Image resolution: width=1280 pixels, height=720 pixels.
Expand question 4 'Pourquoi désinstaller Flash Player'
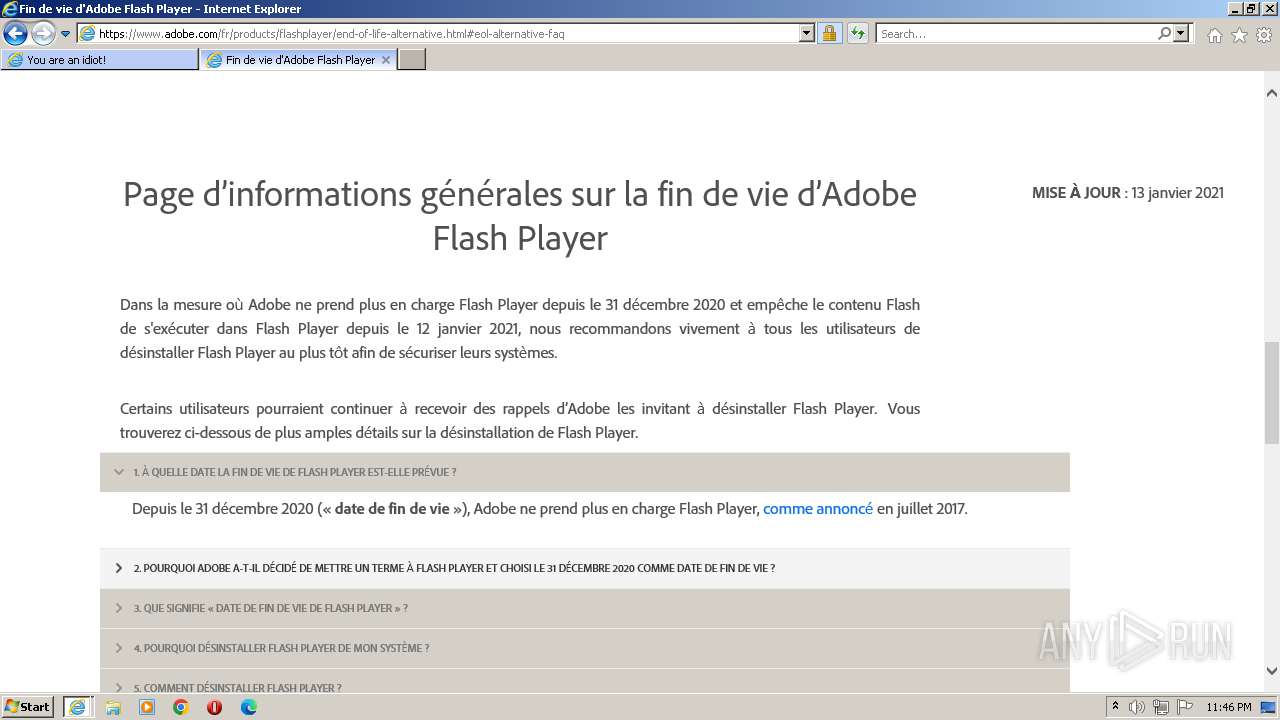(x=584, y=648)
